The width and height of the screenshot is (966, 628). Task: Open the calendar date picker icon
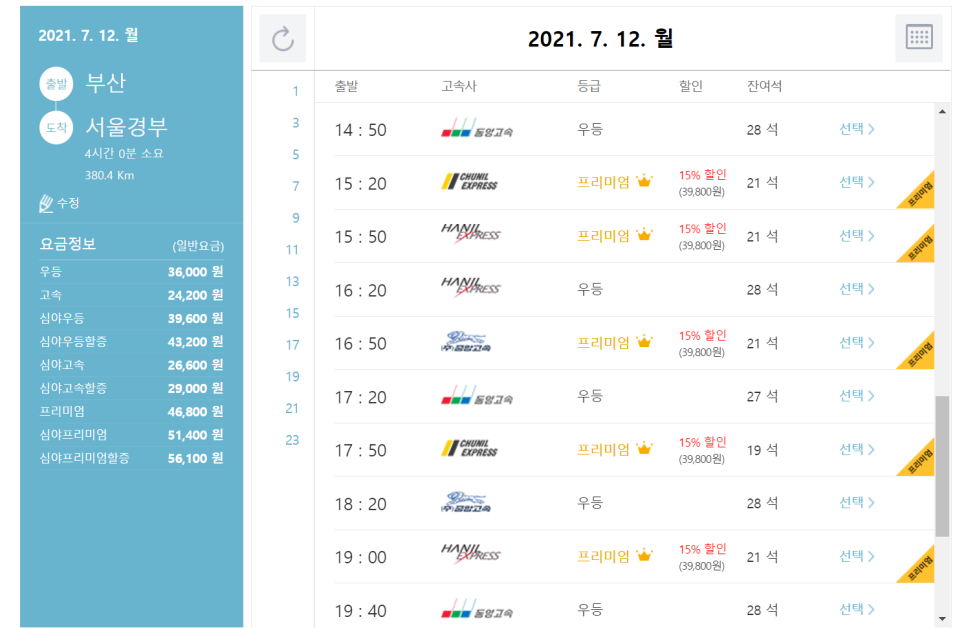918,39
